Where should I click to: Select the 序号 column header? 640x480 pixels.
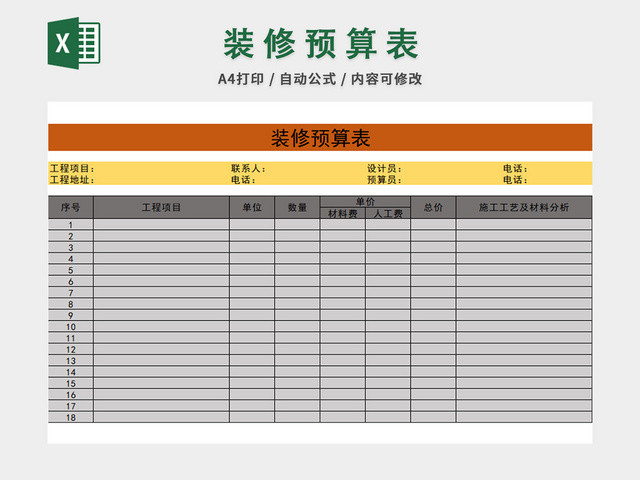point(71,207)
